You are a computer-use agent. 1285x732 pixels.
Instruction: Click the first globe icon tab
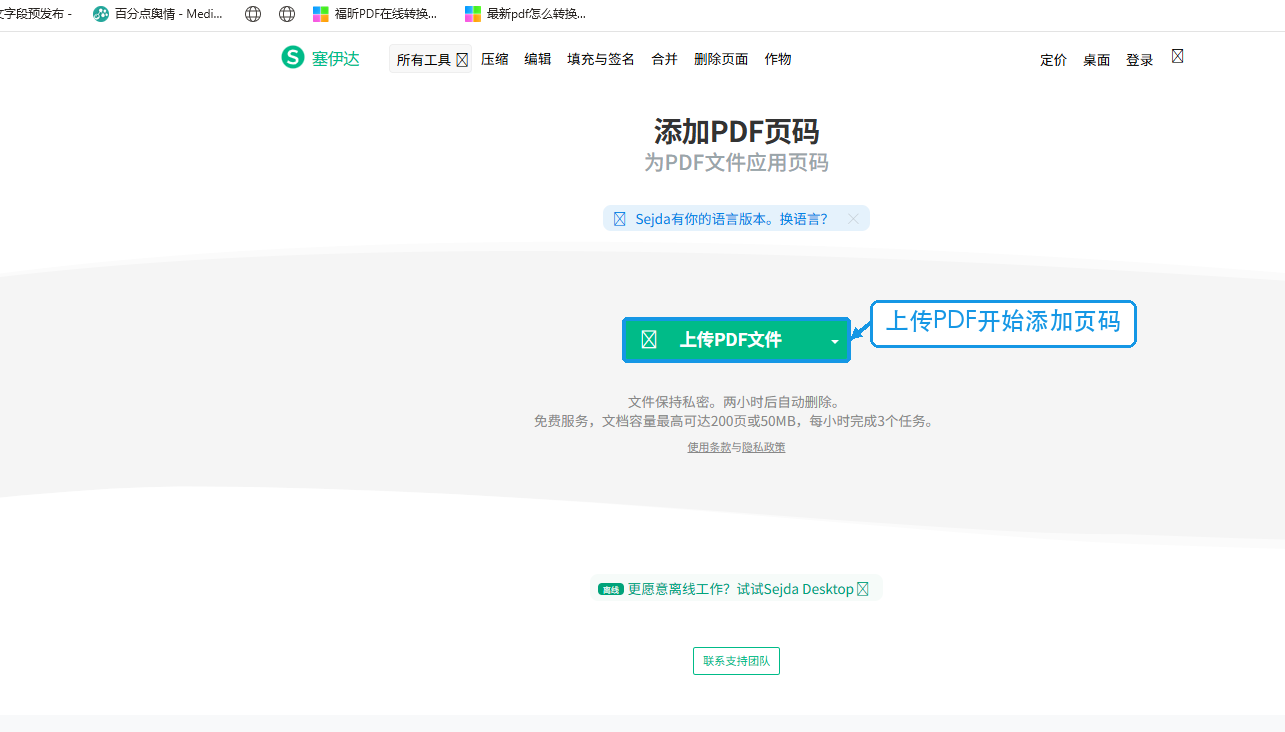(x=253, y=14)
